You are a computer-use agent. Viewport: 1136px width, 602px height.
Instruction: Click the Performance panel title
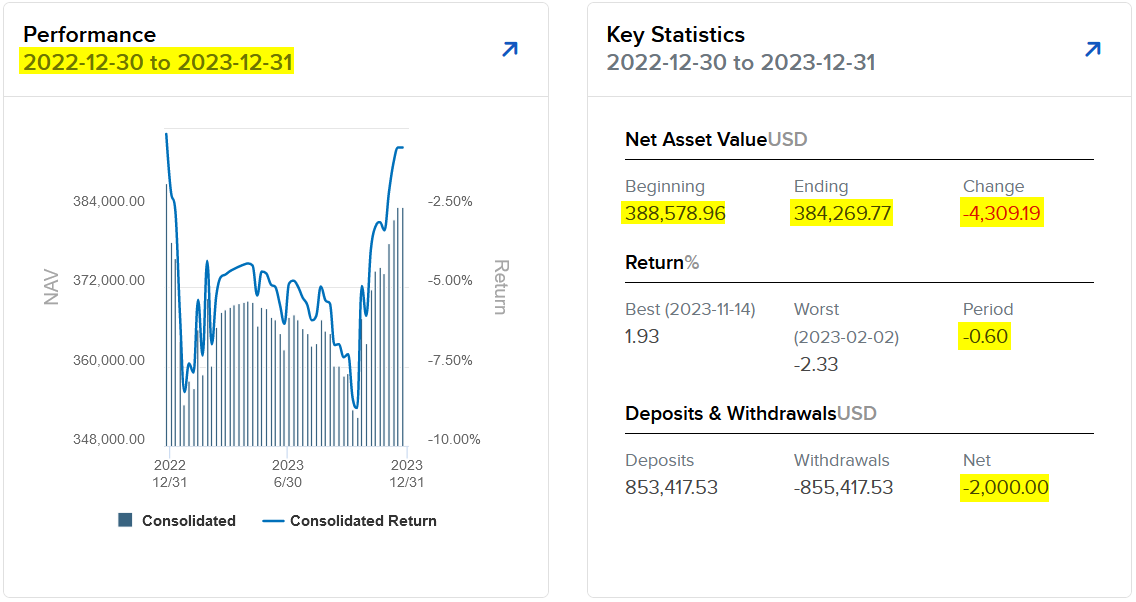pyautogui.click(x=90, y=35)
